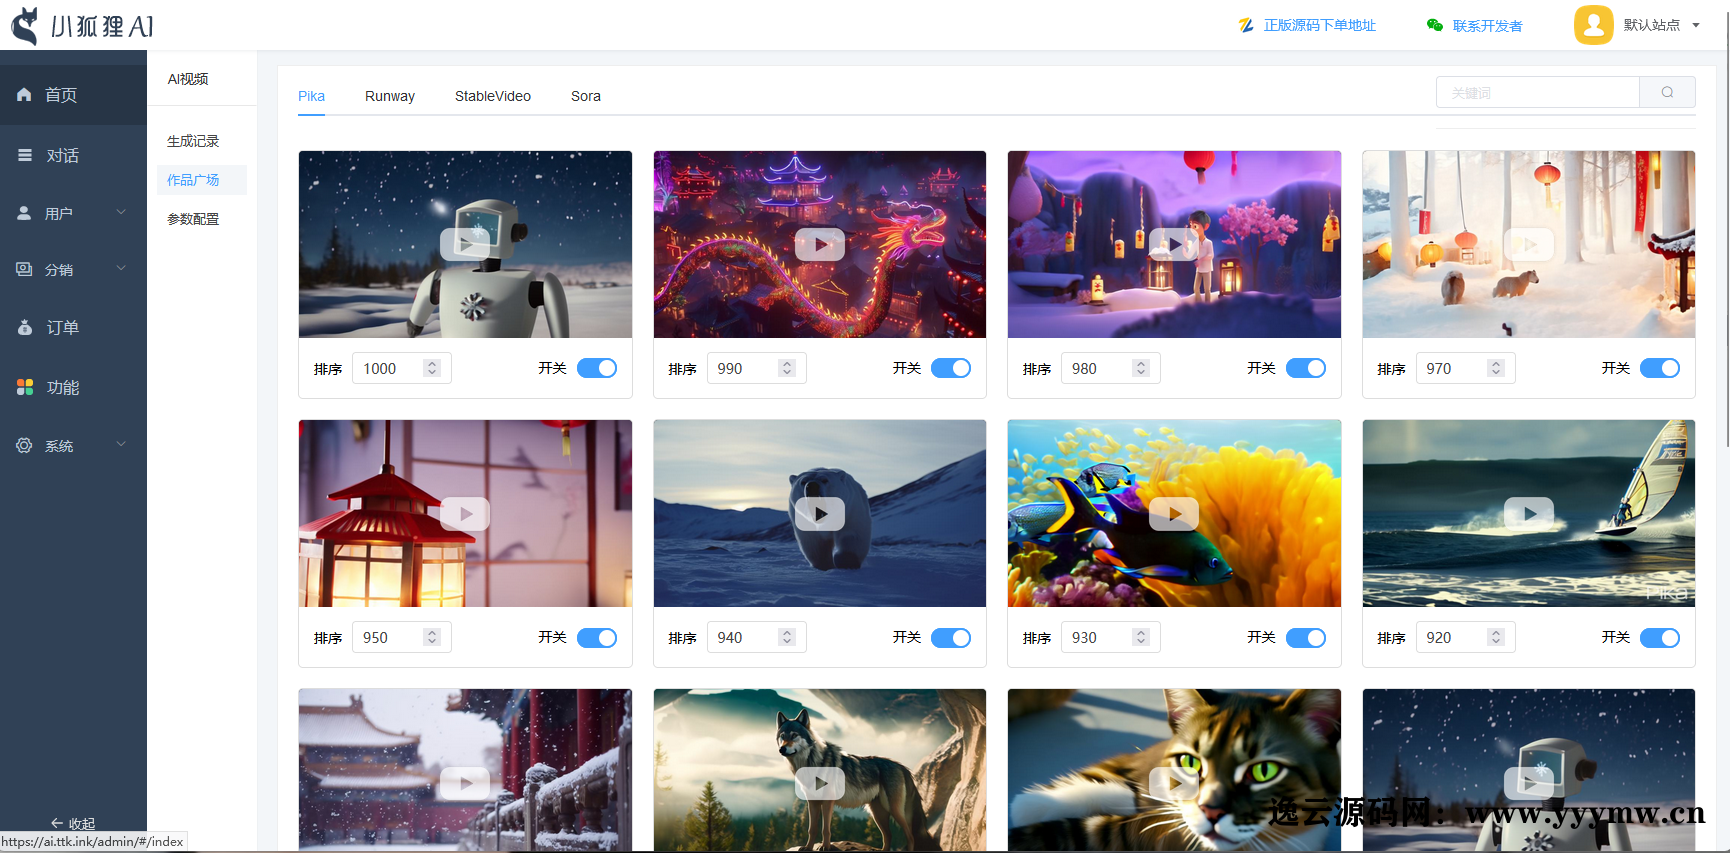Screen dimensions: 1730x853
Task: Open the 联系开发者 link
Action: click(1488, 25)
